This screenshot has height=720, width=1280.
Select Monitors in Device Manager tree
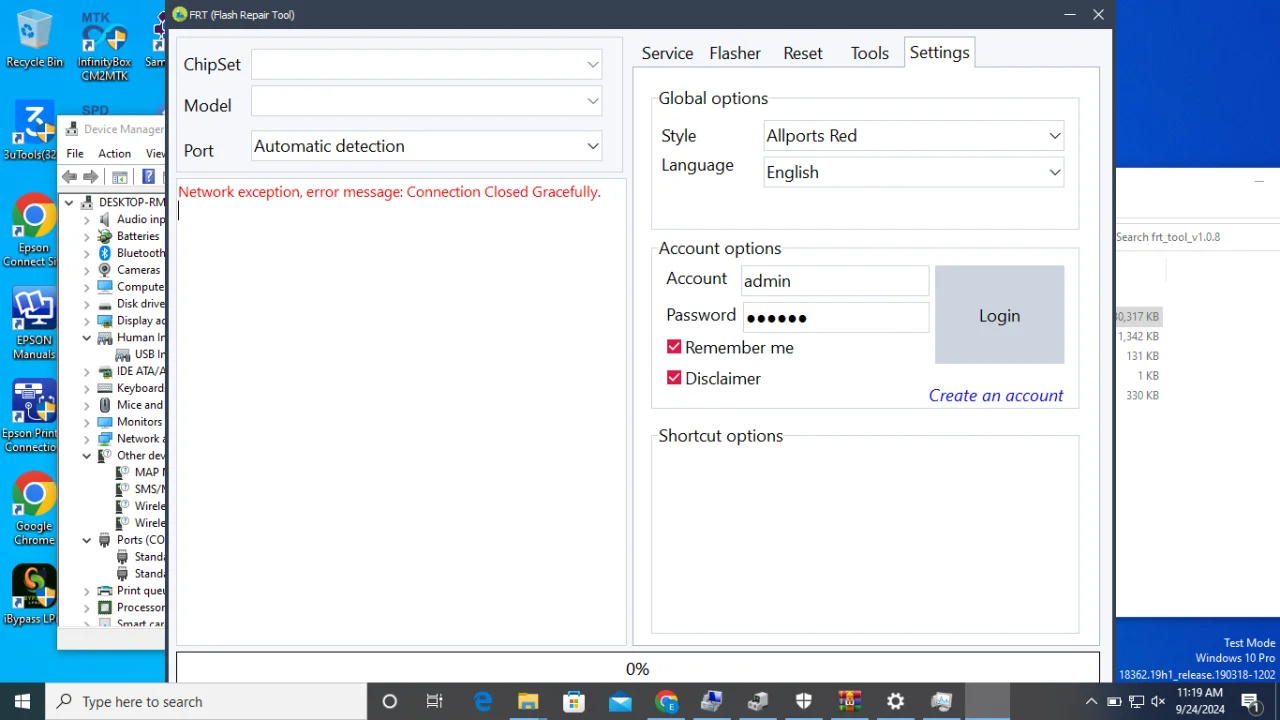(x=139, y=422)
